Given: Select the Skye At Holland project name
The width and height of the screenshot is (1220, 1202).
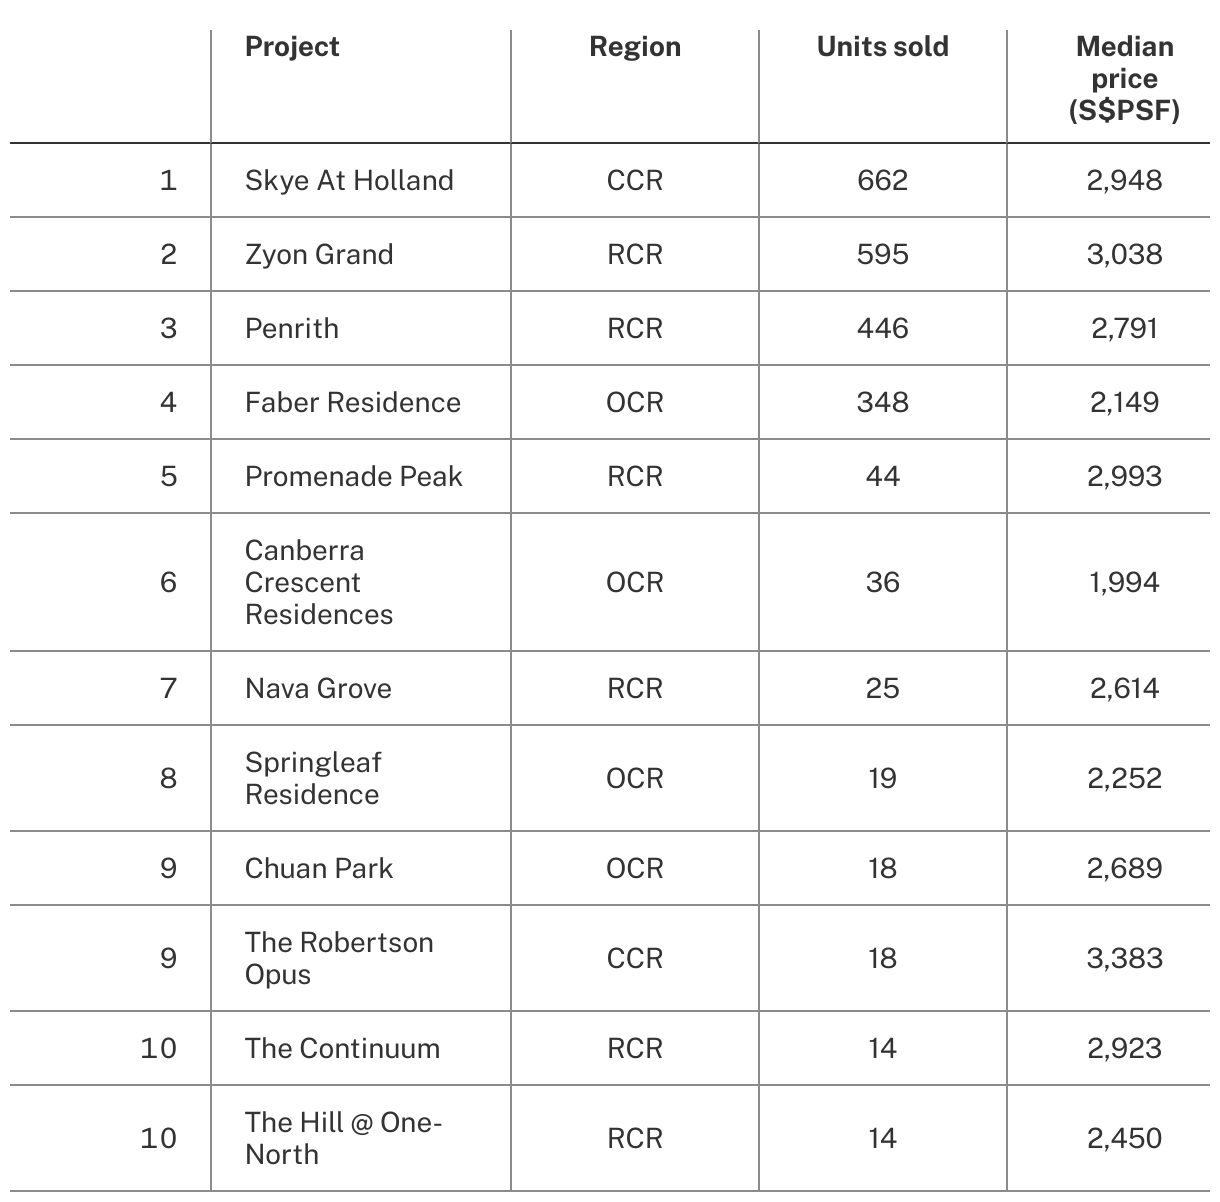Looking at the screenshot, I should point(349,181).
